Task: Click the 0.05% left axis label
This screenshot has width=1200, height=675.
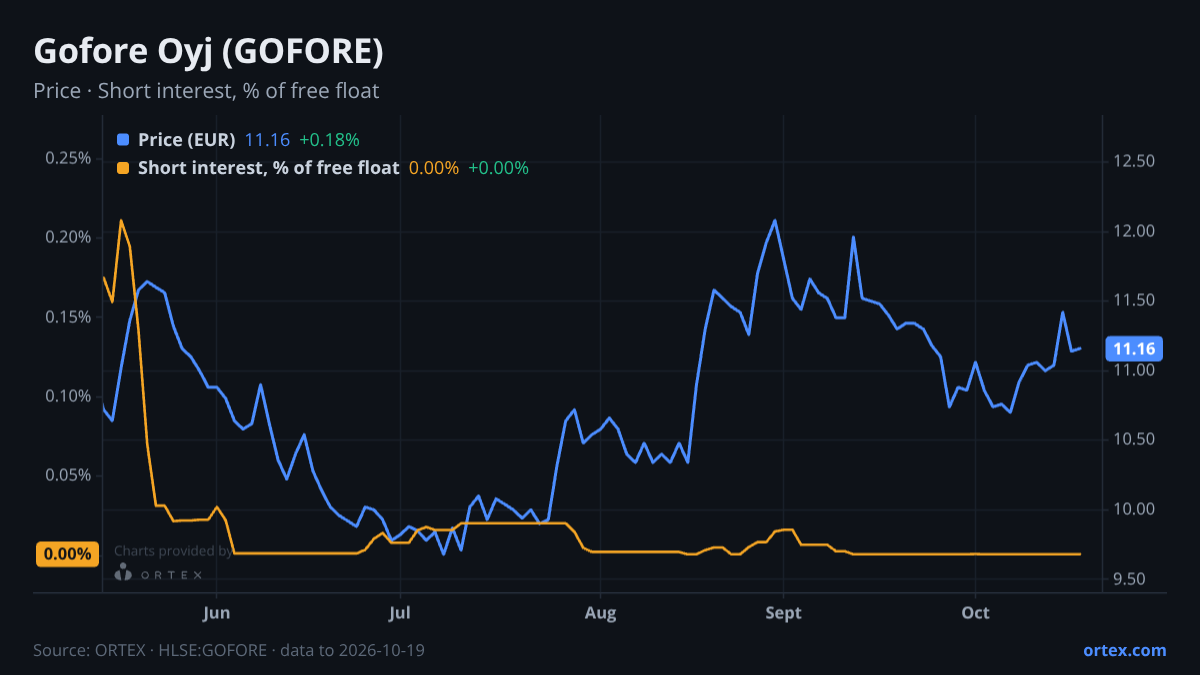Action: click(x=68, y=475)
